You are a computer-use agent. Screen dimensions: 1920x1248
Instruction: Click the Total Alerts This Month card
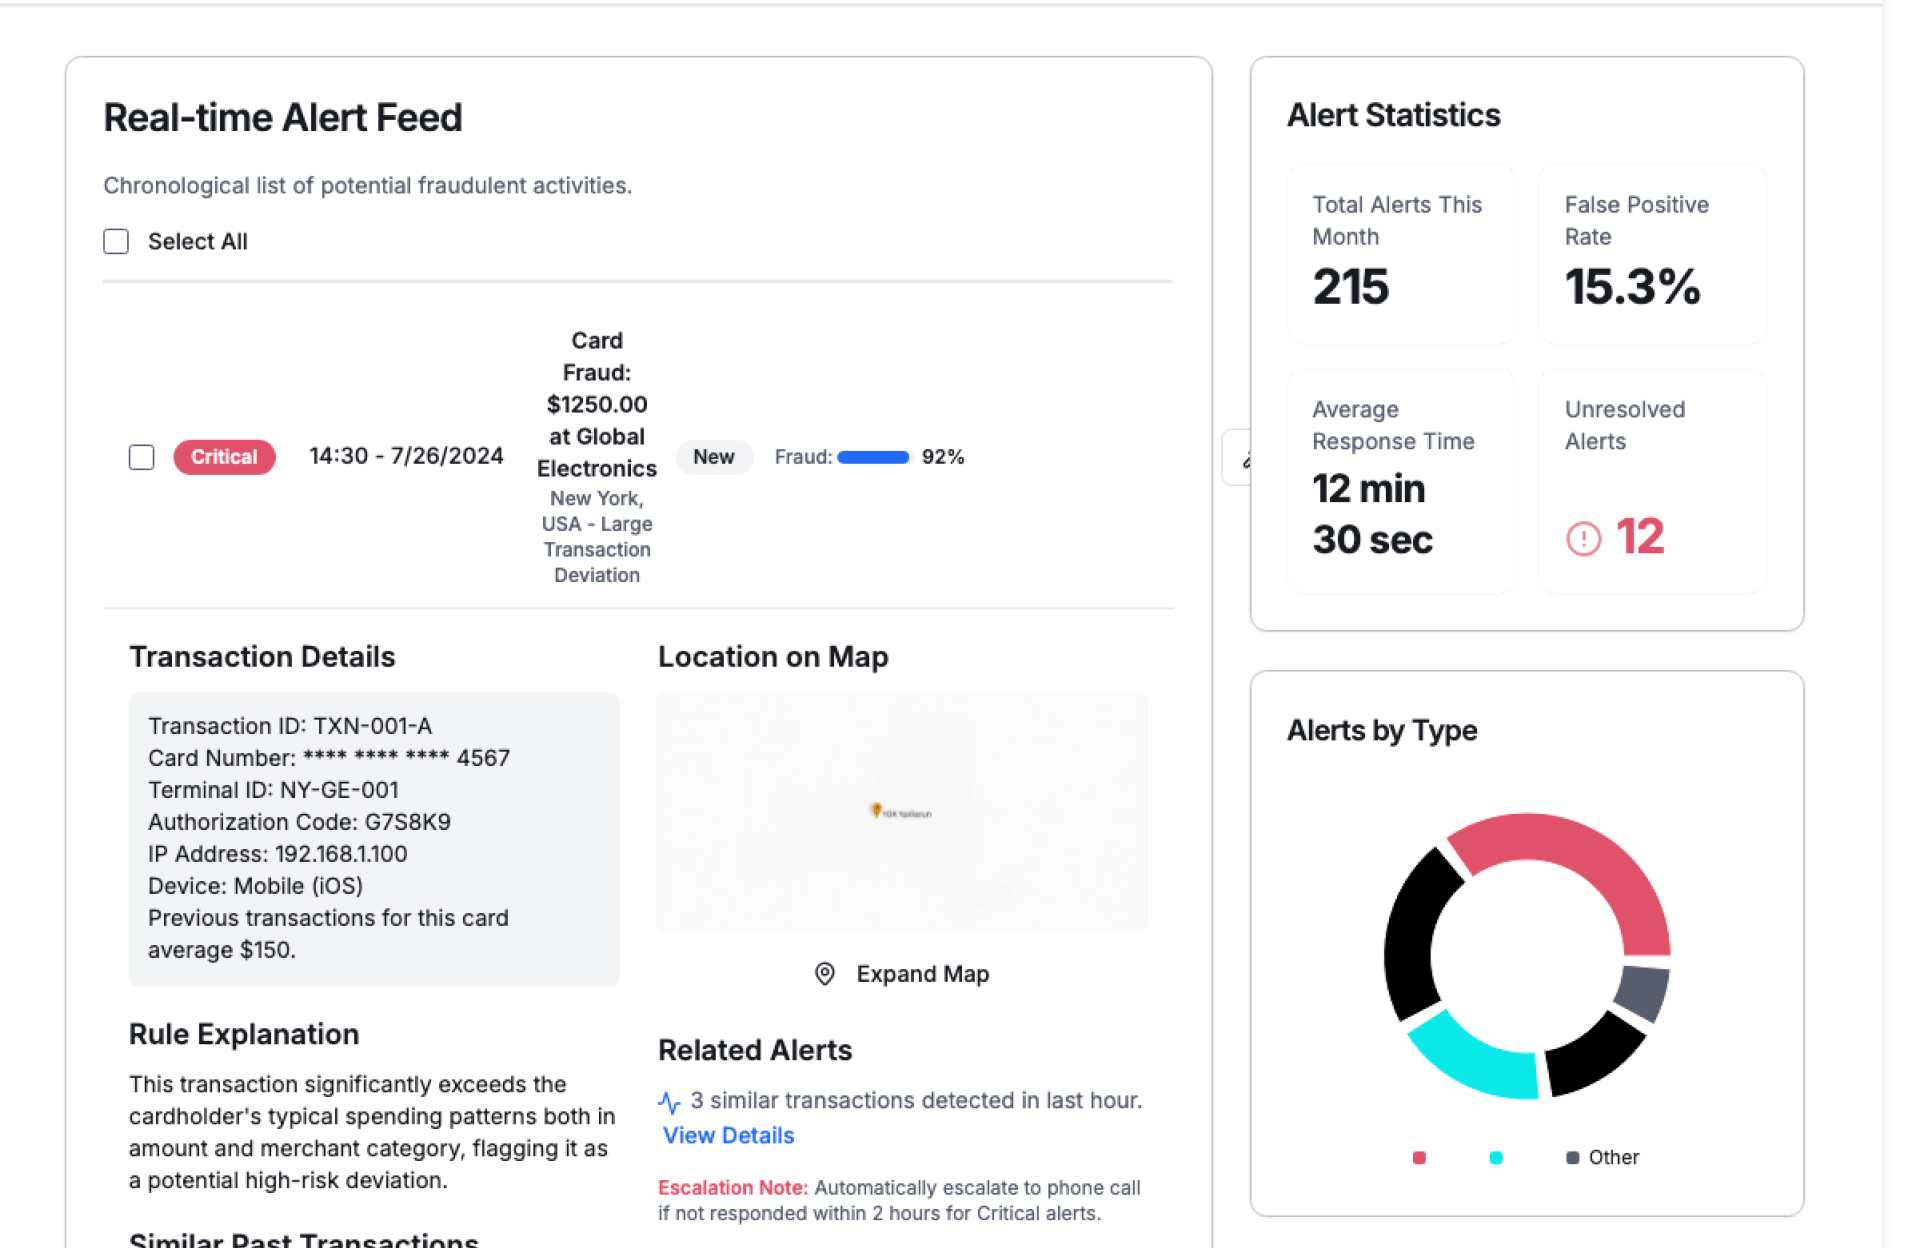pos(1400,255)
